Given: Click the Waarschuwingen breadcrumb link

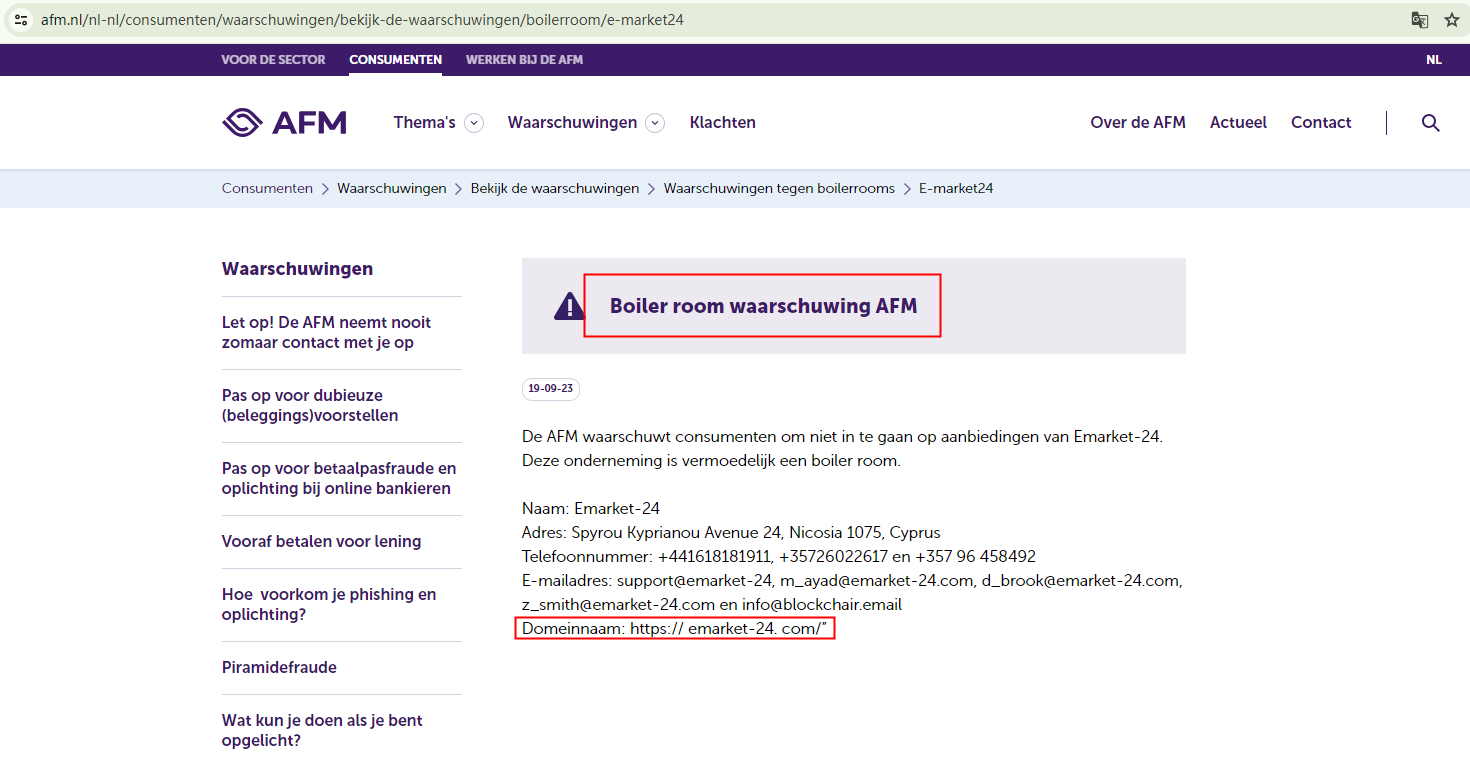Looking at the screenshot, I should (392, 188).
